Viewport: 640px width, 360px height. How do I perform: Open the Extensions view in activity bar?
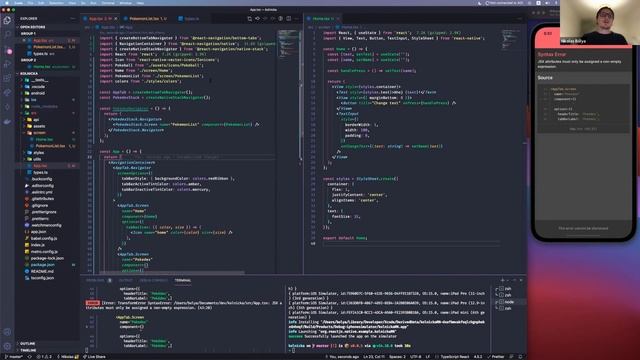pyautogui.click(x=7, y=78)
